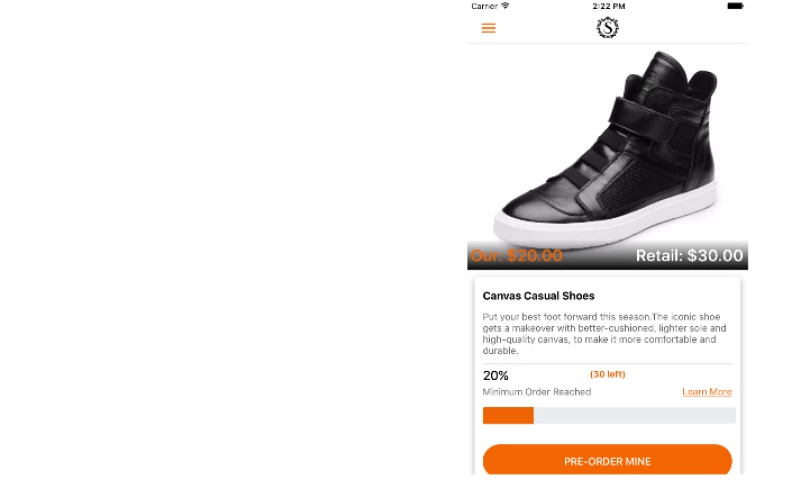The image size is (800, 480).
Task: Click the Wi-Fi signal icon in status bar
Action: pyautogui.click(x=506, y=6)
